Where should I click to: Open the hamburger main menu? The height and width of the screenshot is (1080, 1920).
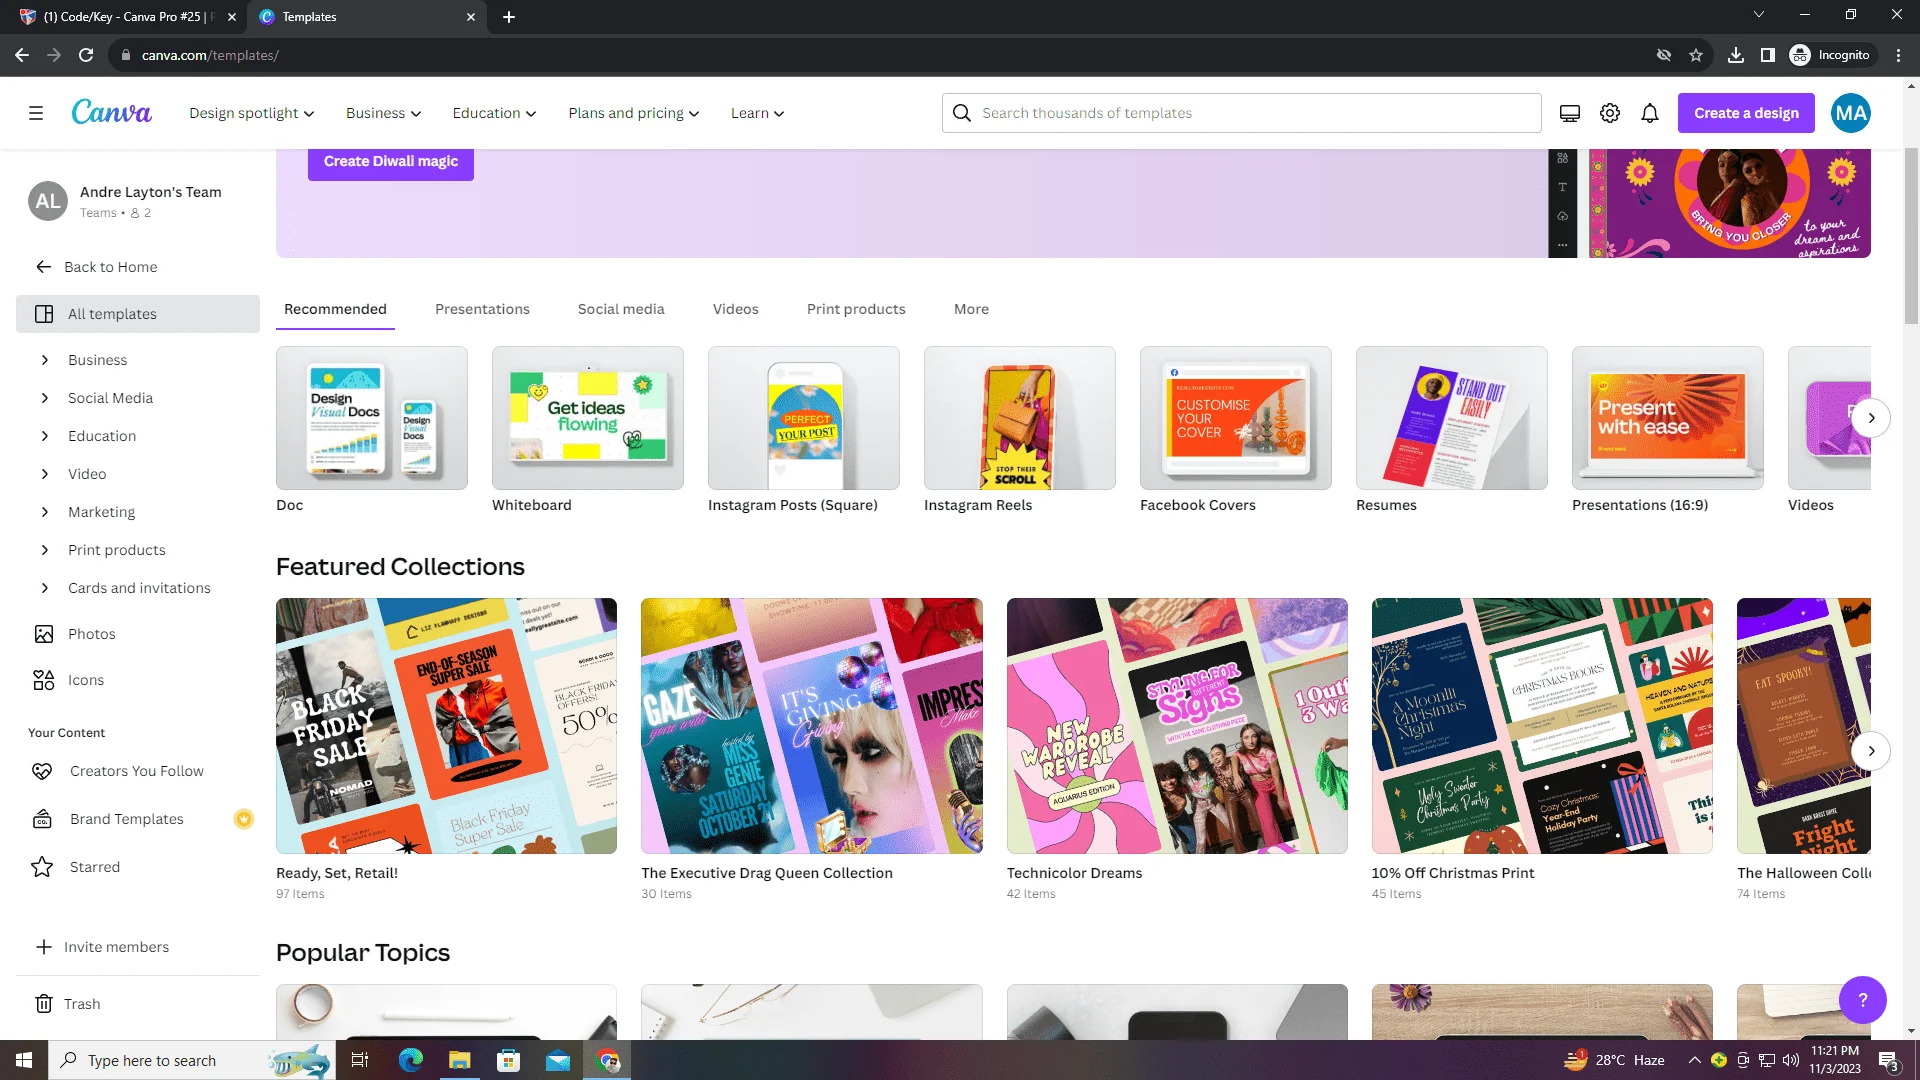point(36,113)
